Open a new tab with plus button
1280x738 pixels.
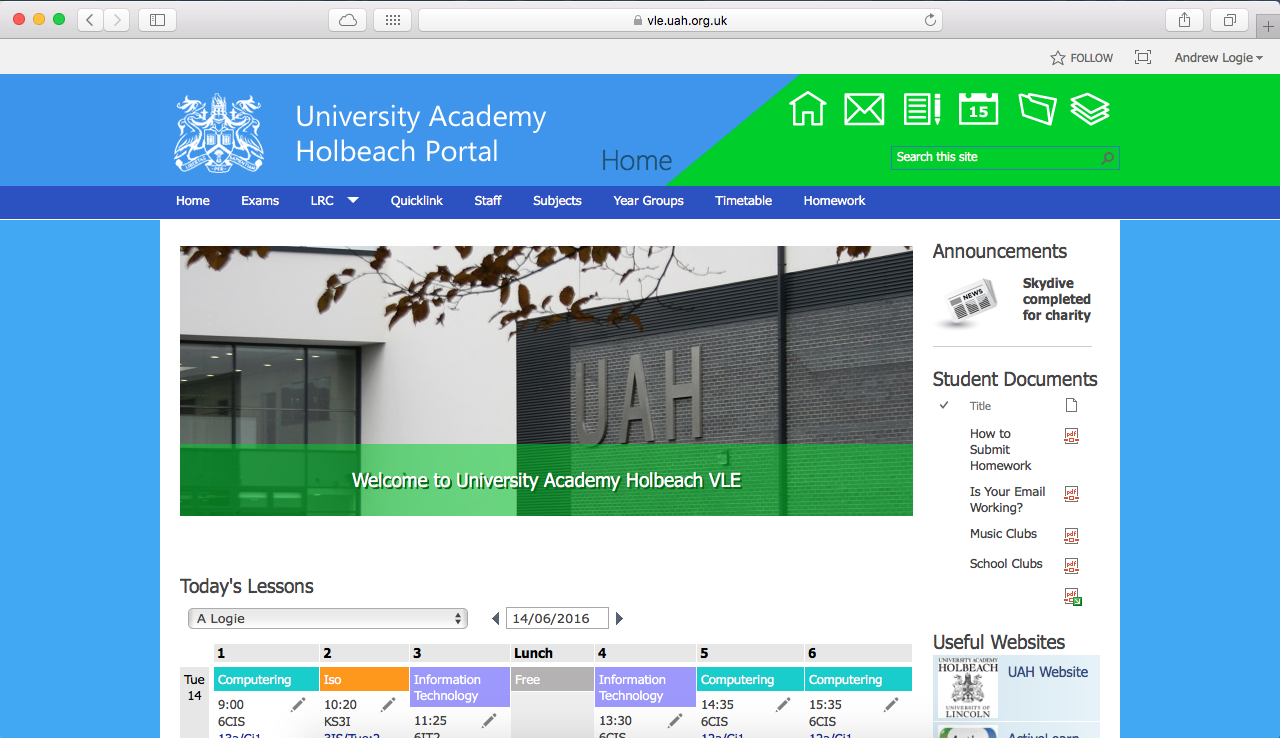pyautogui.click(x=1269, y=26)
